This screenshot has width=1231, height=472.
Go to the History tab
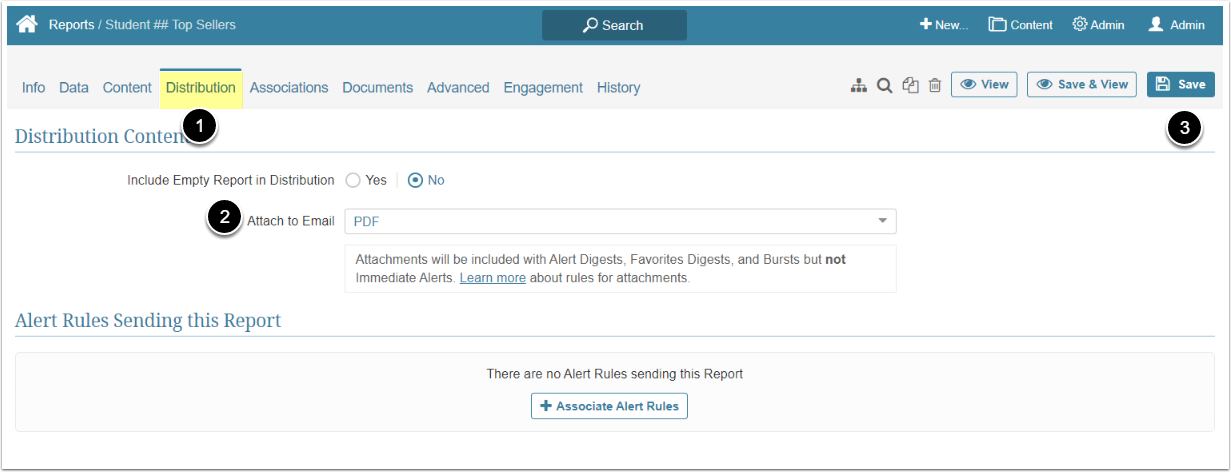tap(618, 88)
